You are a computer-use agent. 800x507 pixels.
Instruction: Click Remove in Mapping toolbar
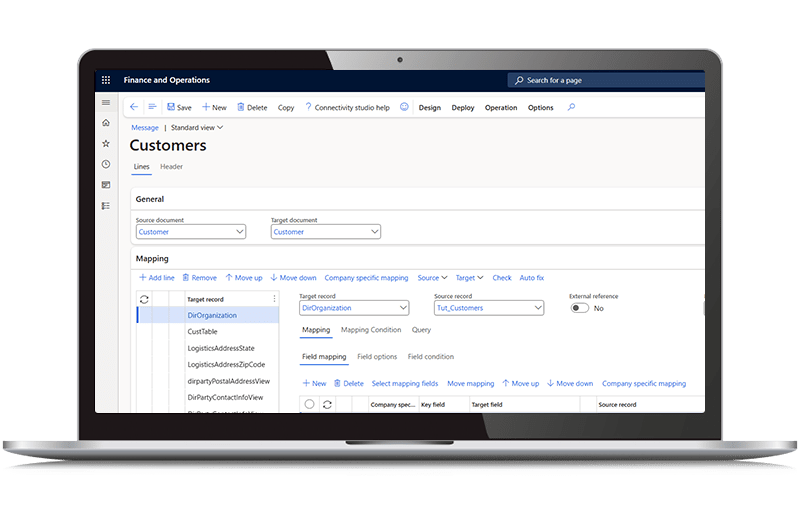[x=199, y=278]
